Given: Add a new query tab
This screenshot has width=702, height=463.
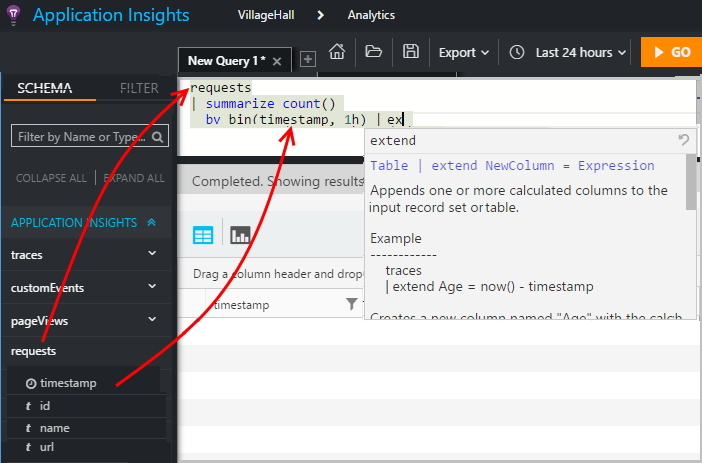Looking at the screenshot, I should (x=308, y=59).
